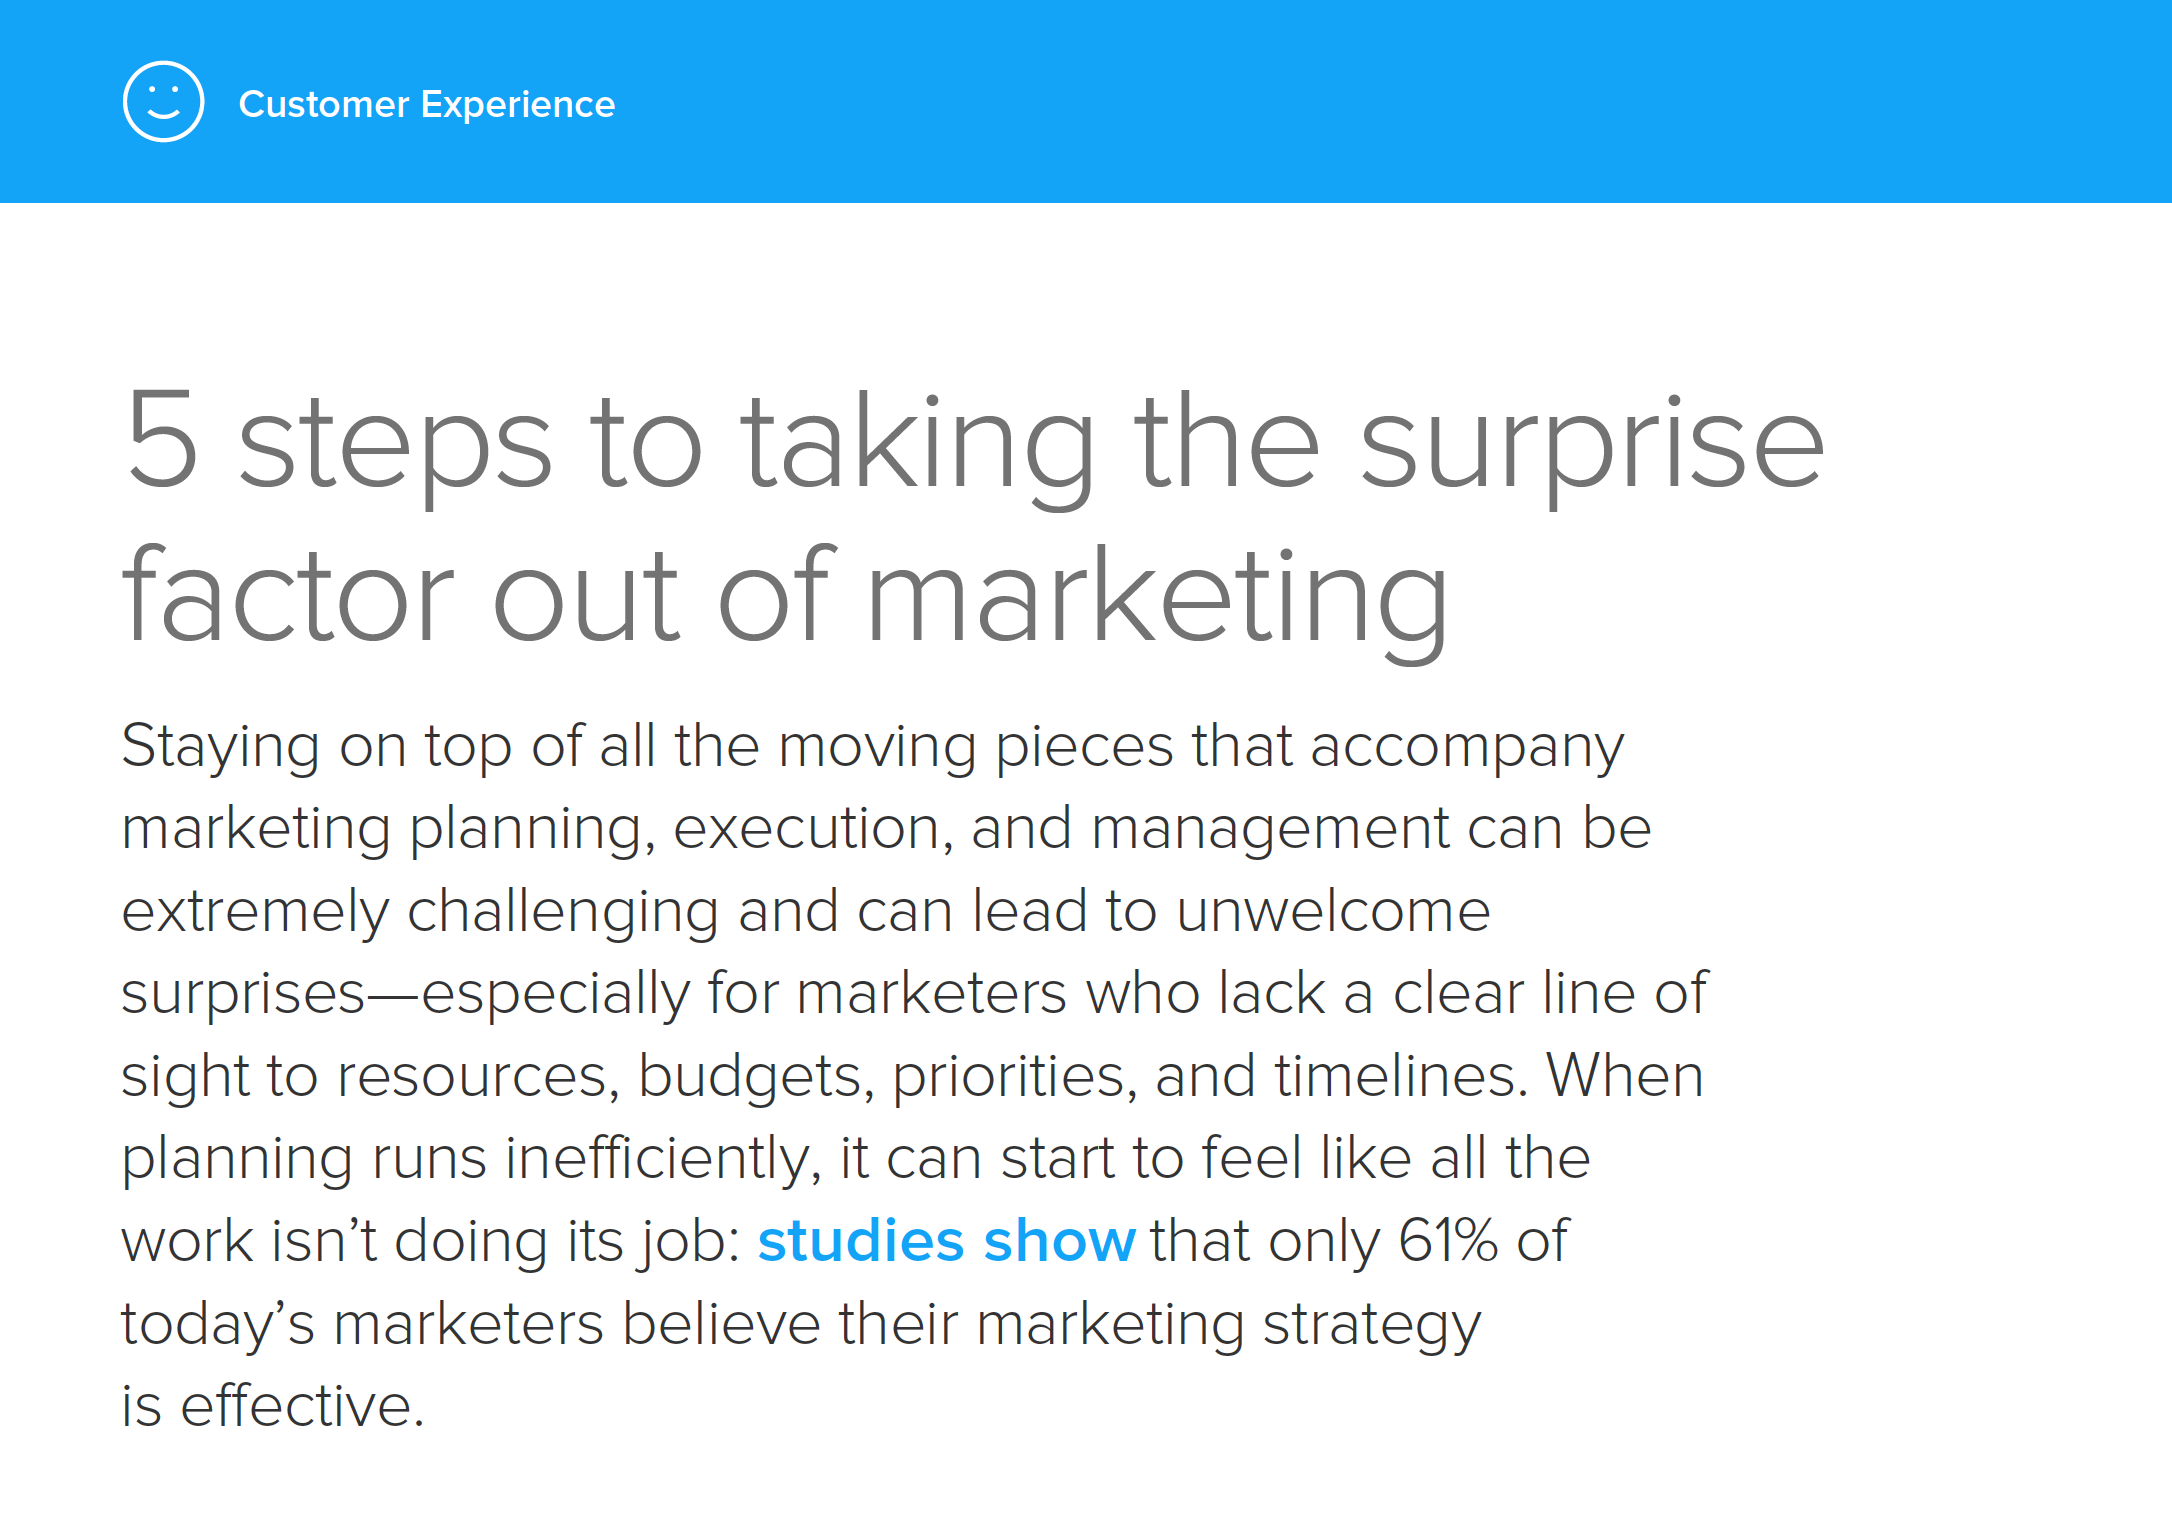Click the closing words "is effective."
2172x1520 pixels.
(273, 1405)
